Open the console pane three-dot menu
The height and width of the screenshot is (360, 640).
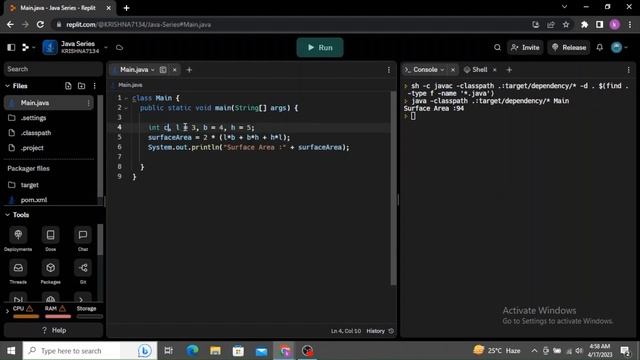click(629, 70)
